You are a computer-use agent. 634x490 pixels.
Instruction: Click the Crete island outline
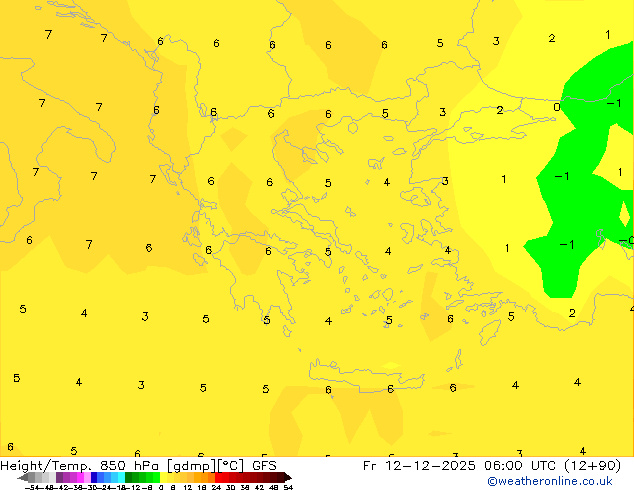[366, 376]
